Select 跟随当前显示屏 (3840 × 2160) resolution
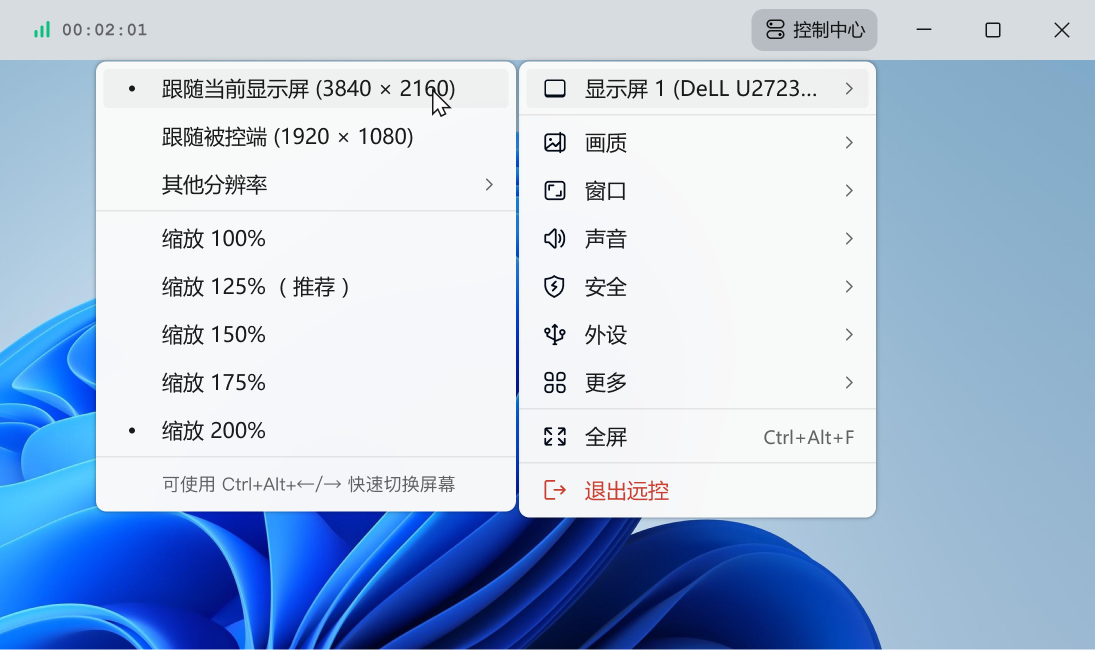Viewport: 1095px width, 650px height. [x=308, y=89]
